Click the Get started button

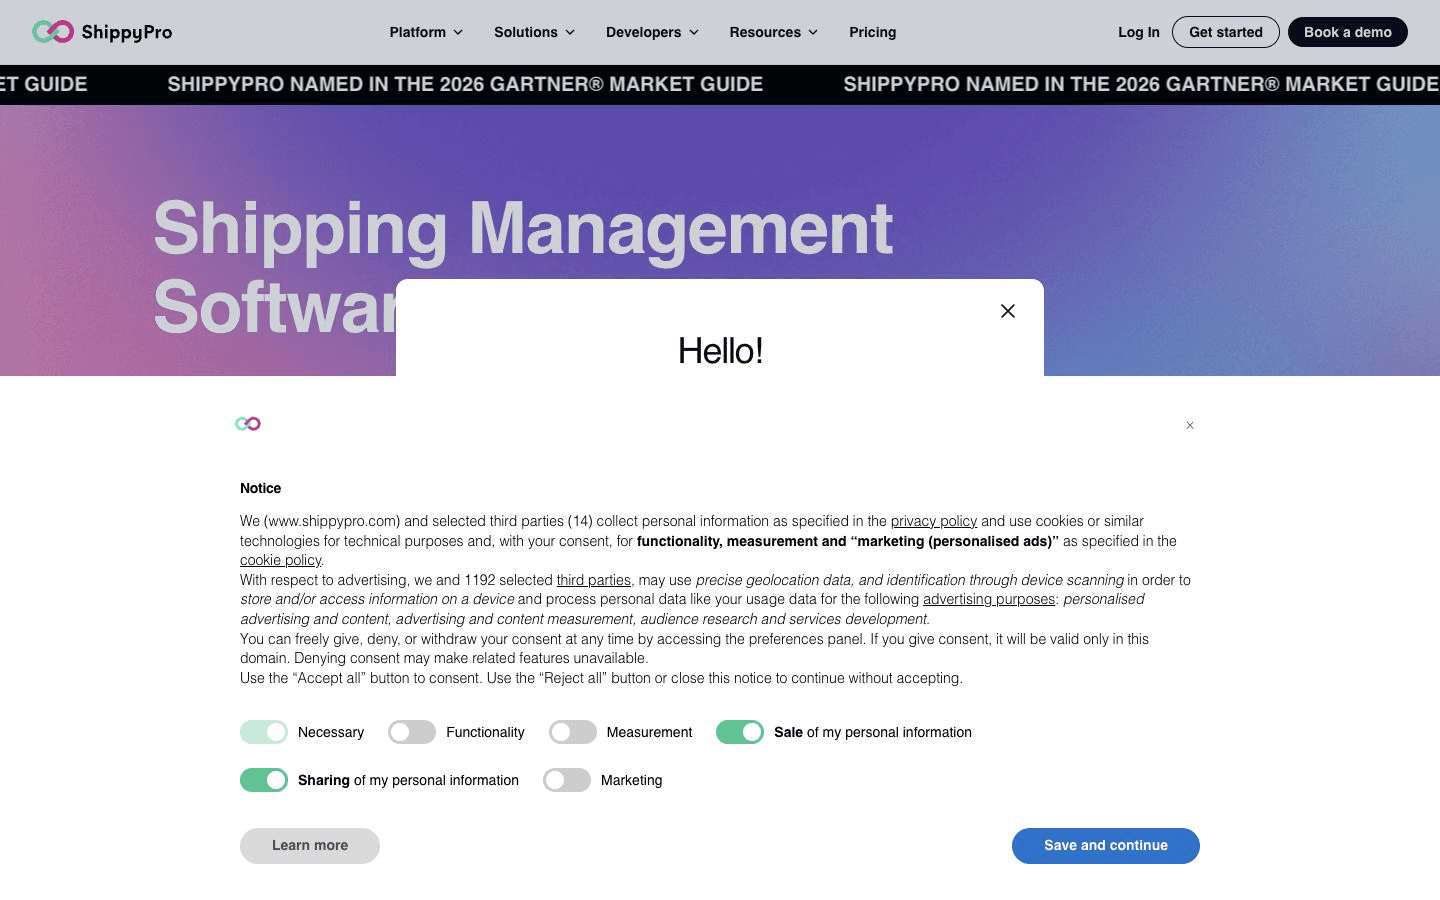click(x=1226, y=32)
